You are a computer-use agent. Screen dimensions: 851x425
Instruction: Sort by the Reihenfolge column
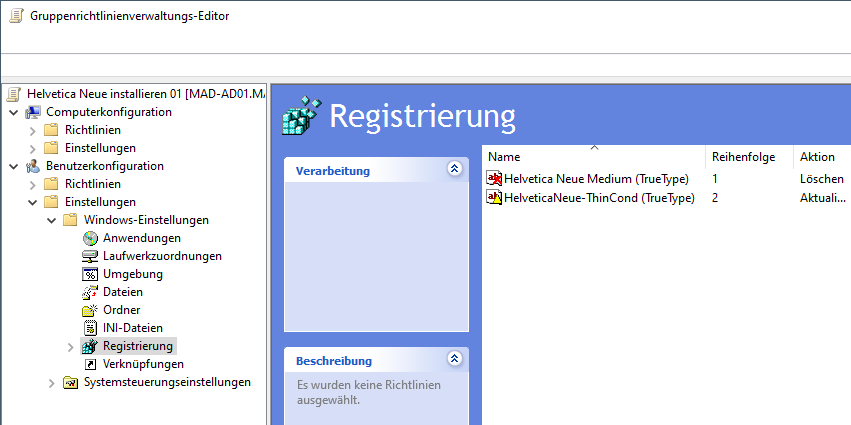tap(742, 157)
